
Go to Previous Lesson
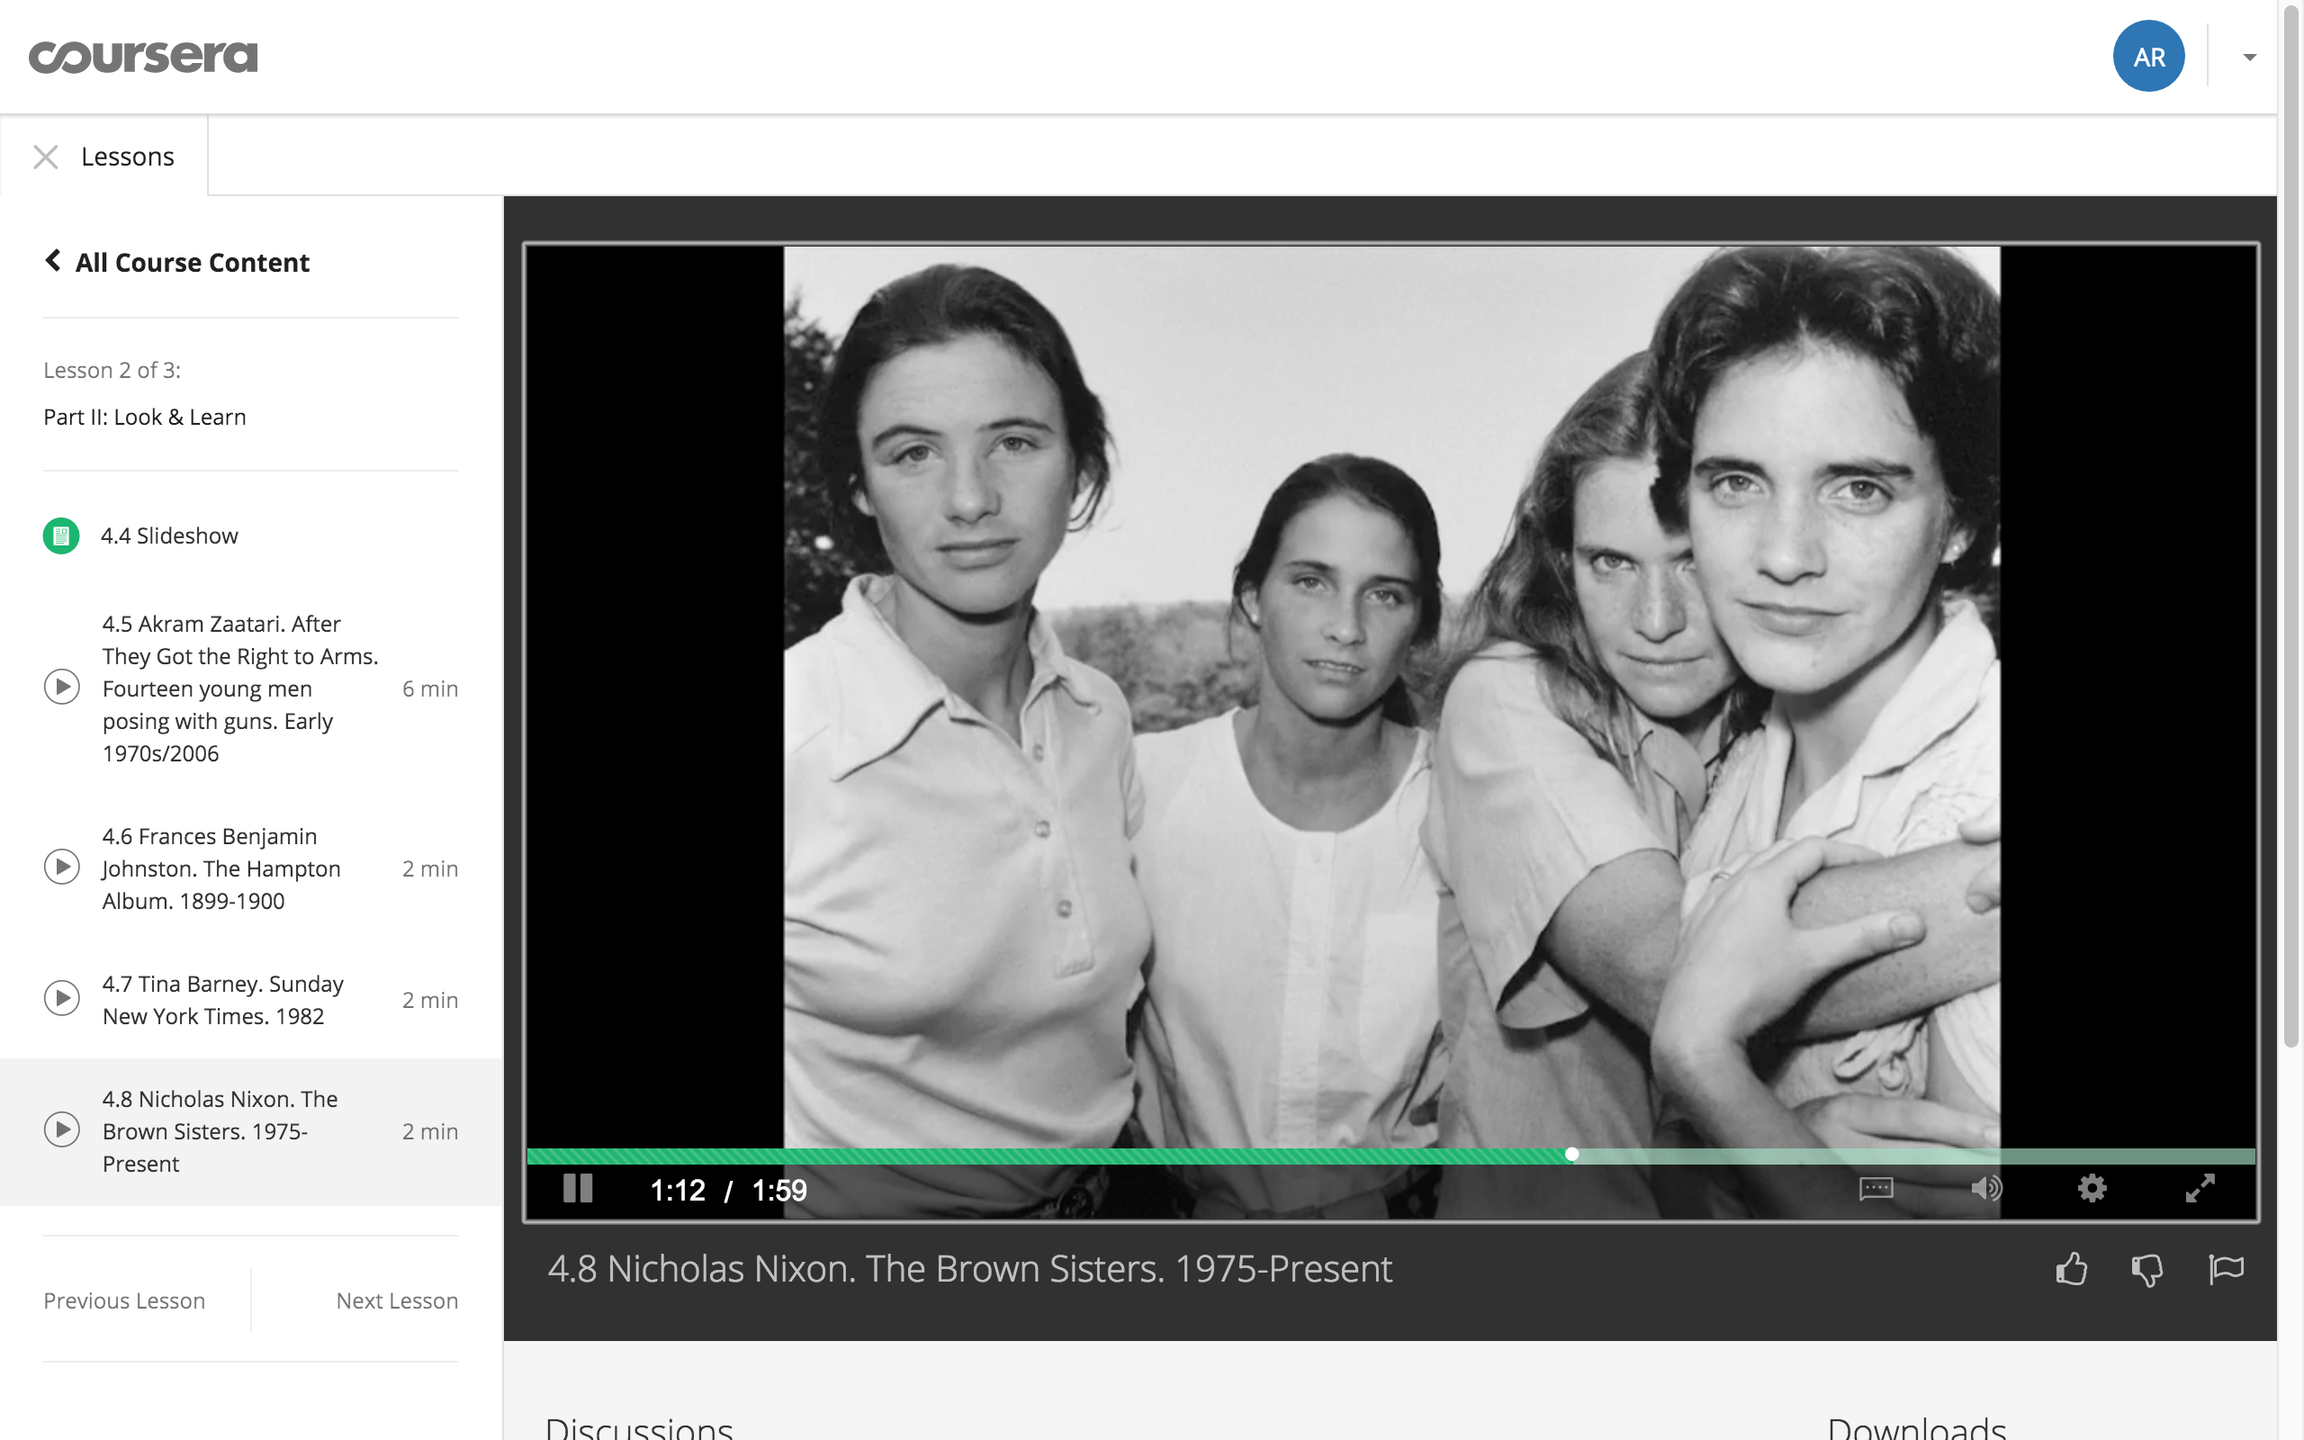click(124, 1300)
